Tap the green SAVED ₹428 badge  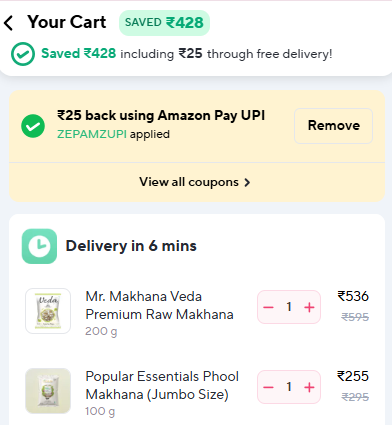(164, 23)
